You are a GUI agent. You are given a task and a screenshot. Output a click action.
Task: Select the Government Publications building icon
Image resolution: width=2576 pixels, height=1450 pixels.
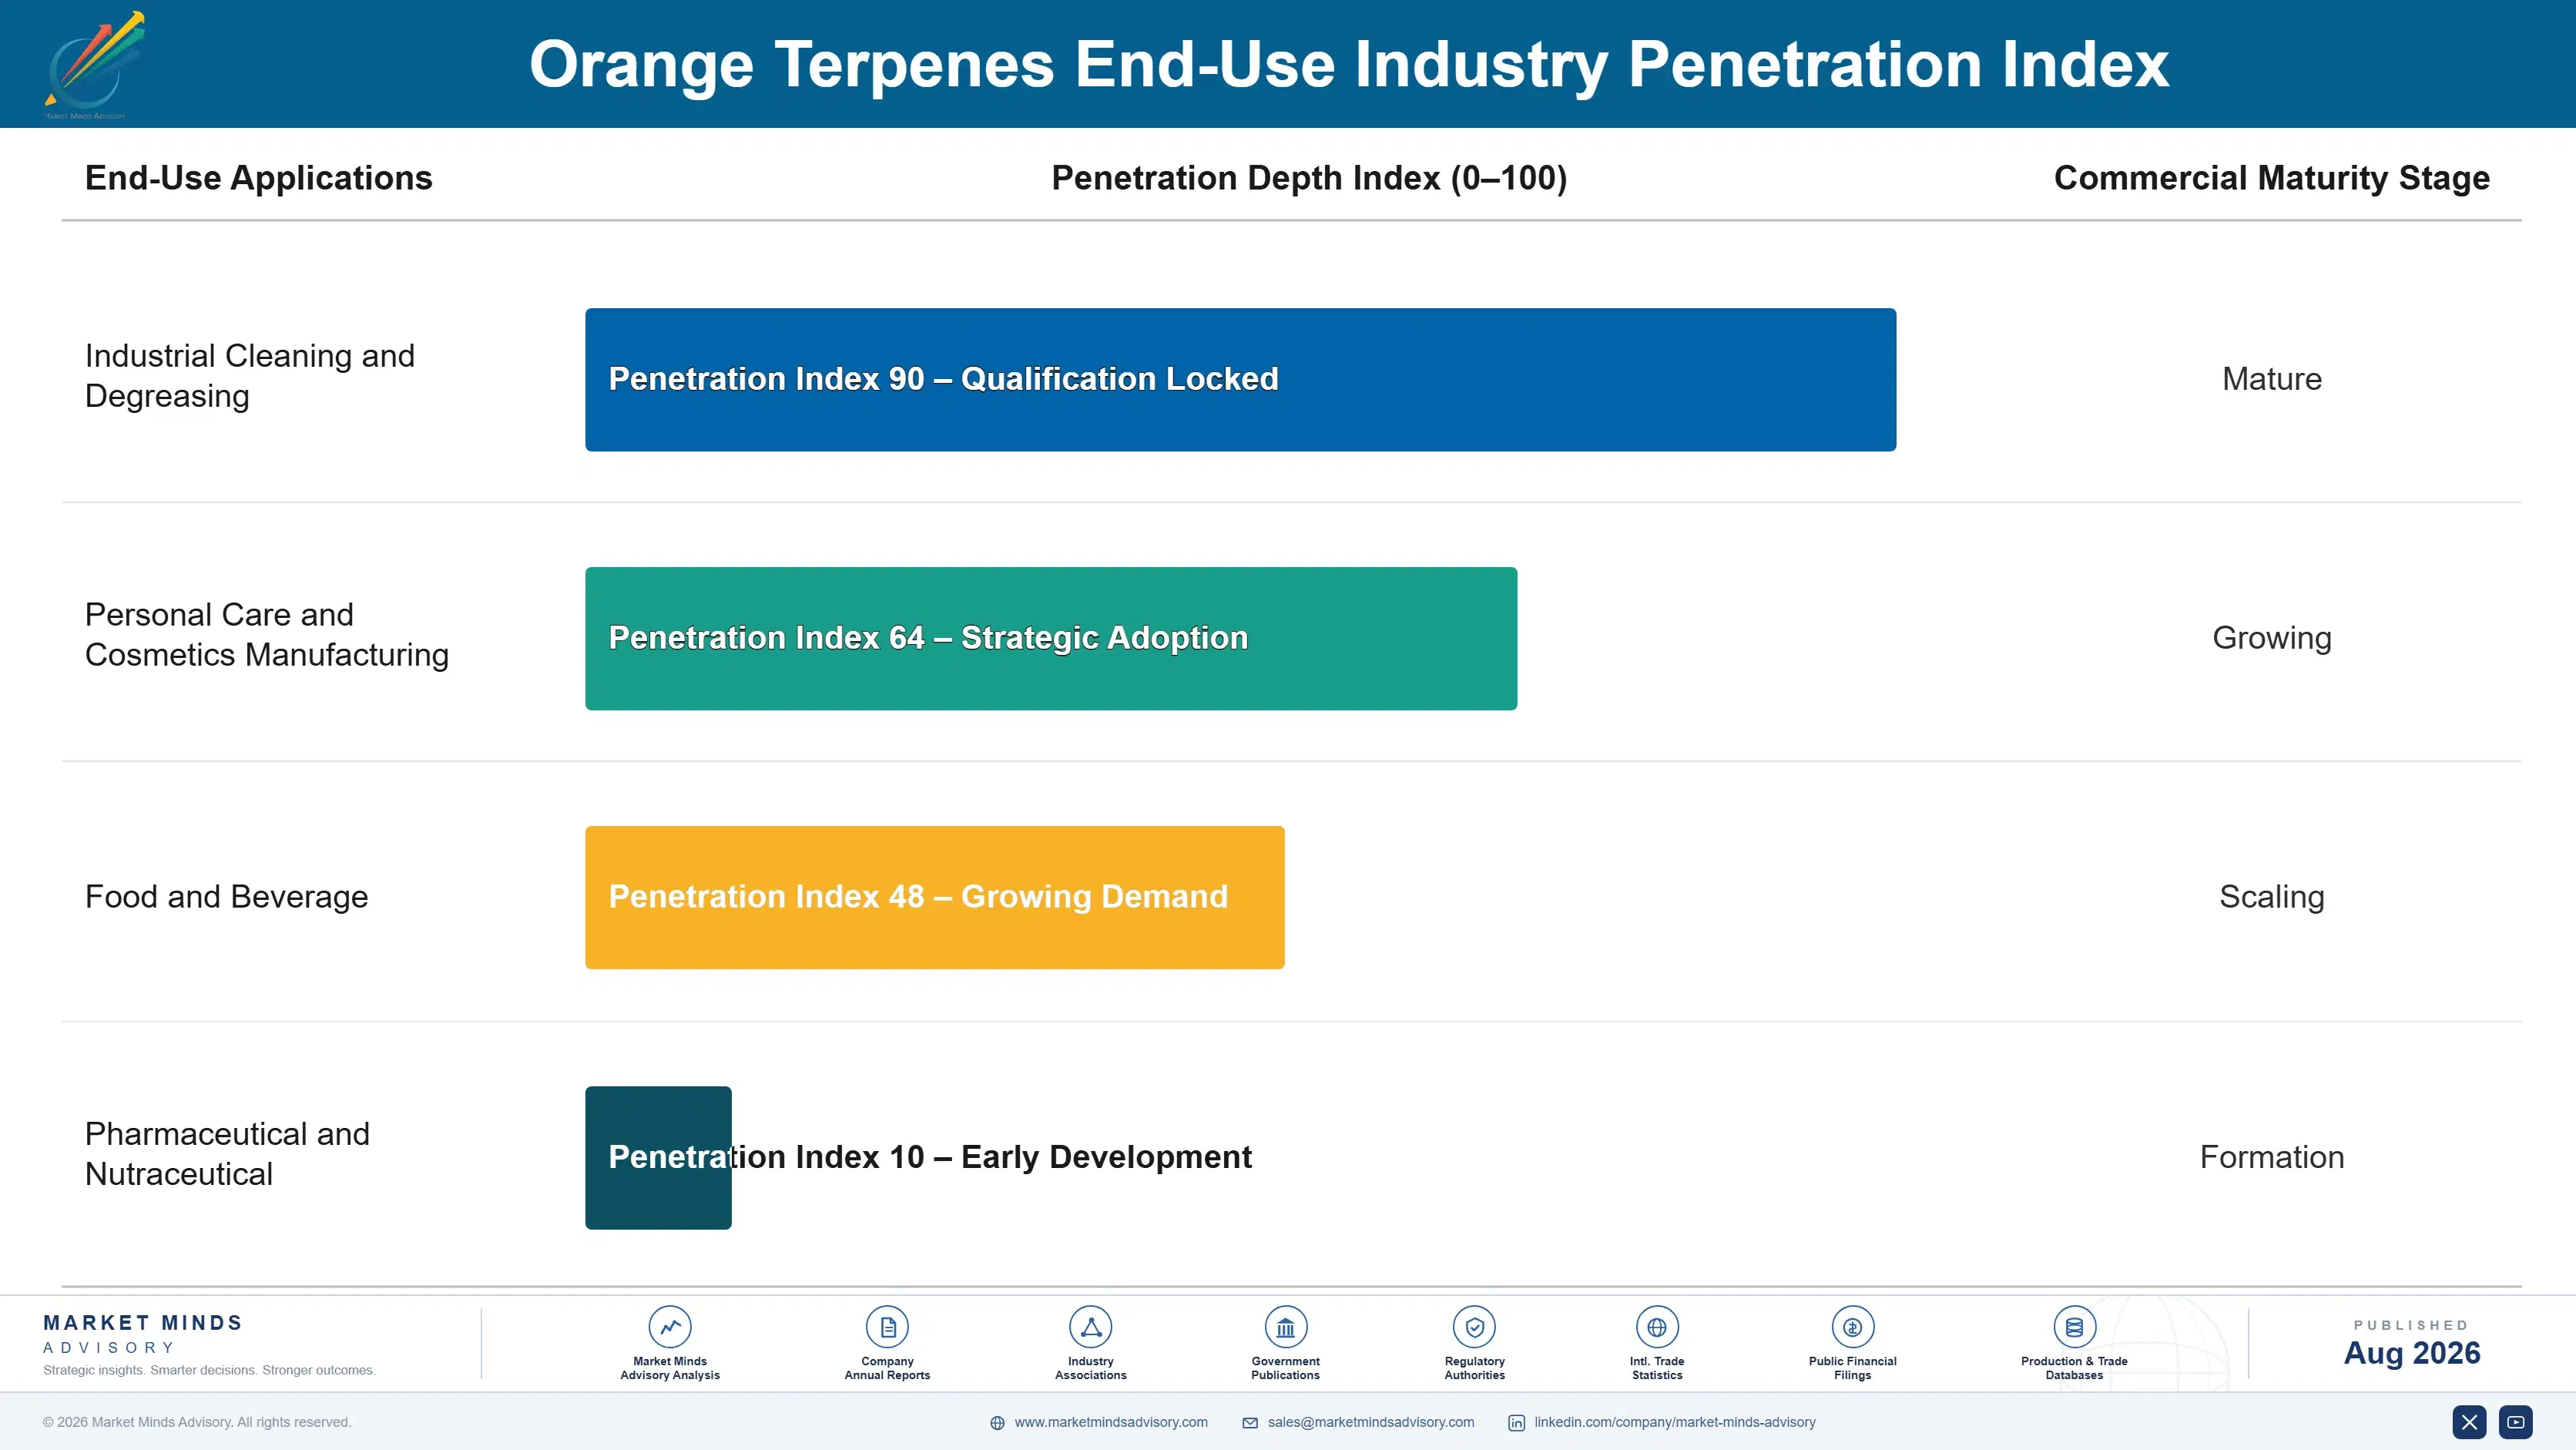click(1285, 1327)
